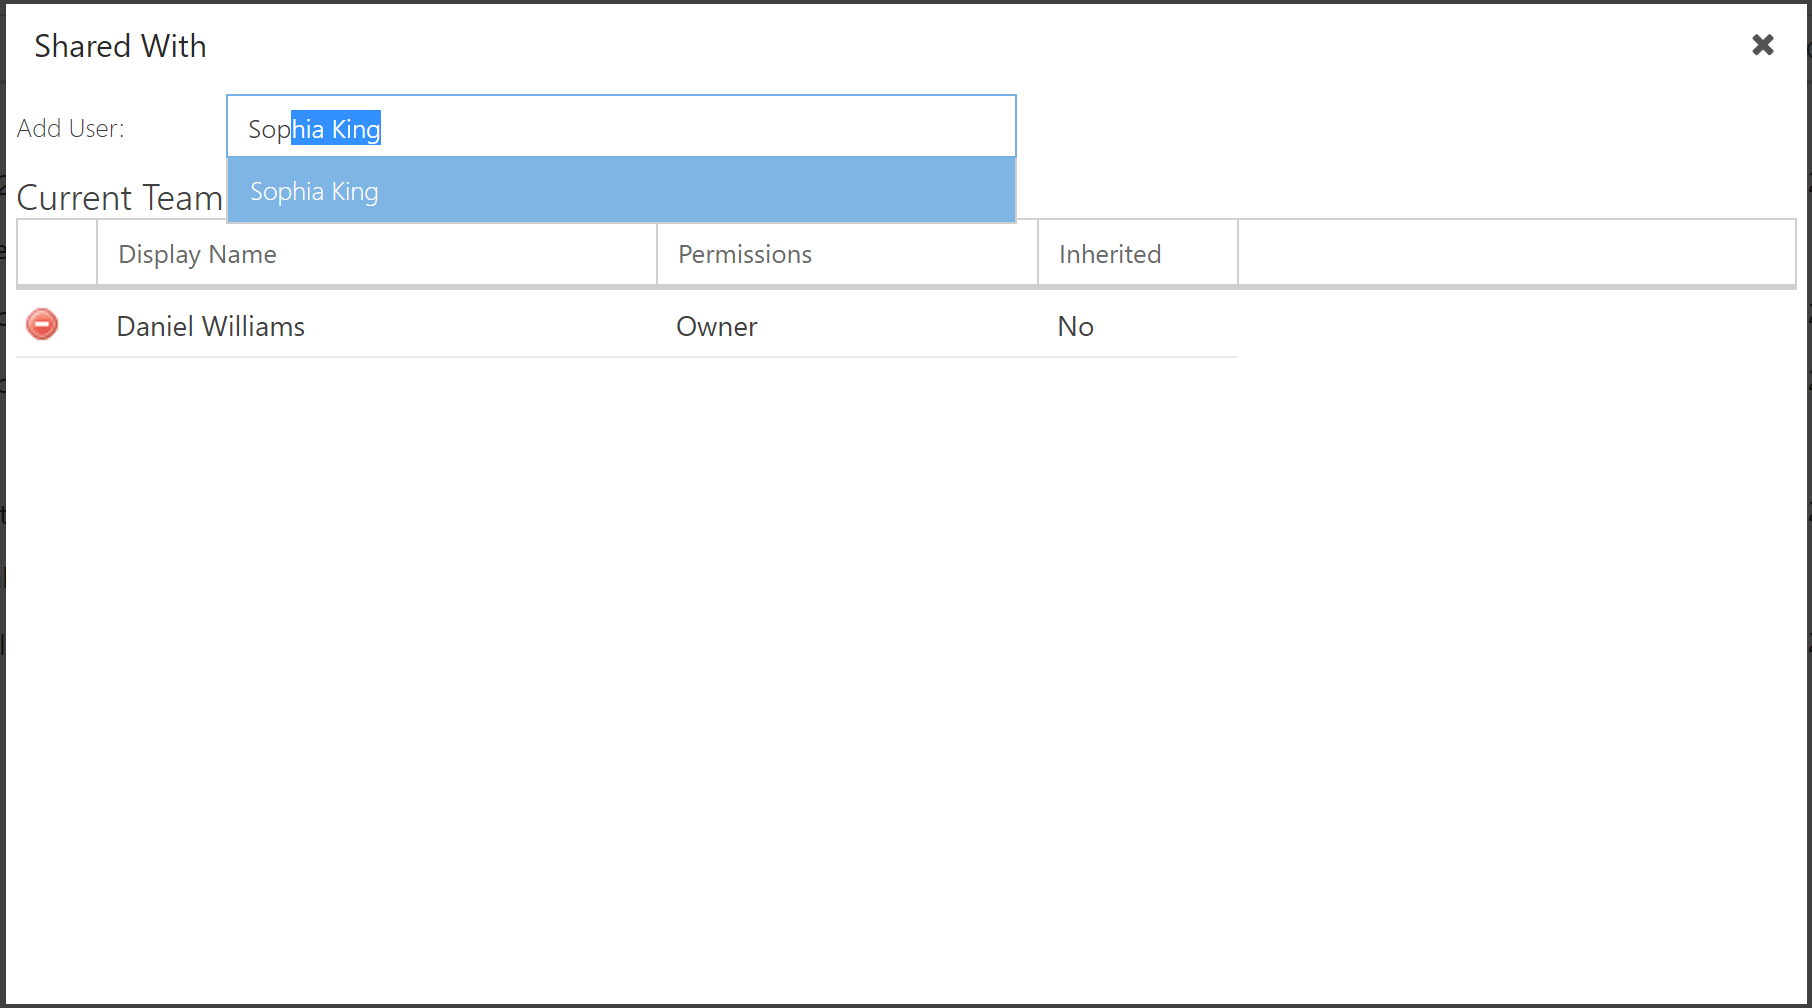The image size is (1812, 1008).
Task: Remove Daniel Williams using red minus icon
Action: click(41, 324)
